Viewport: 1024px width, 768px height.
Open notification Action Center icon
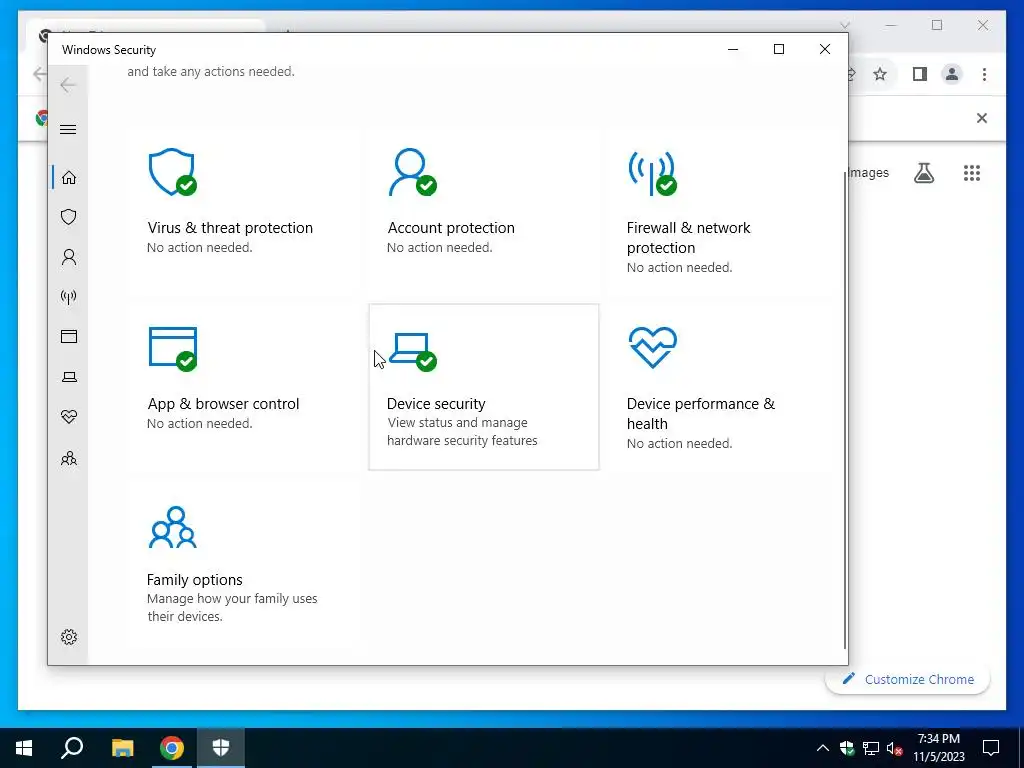pyautogui.click(x=991, y=748)
